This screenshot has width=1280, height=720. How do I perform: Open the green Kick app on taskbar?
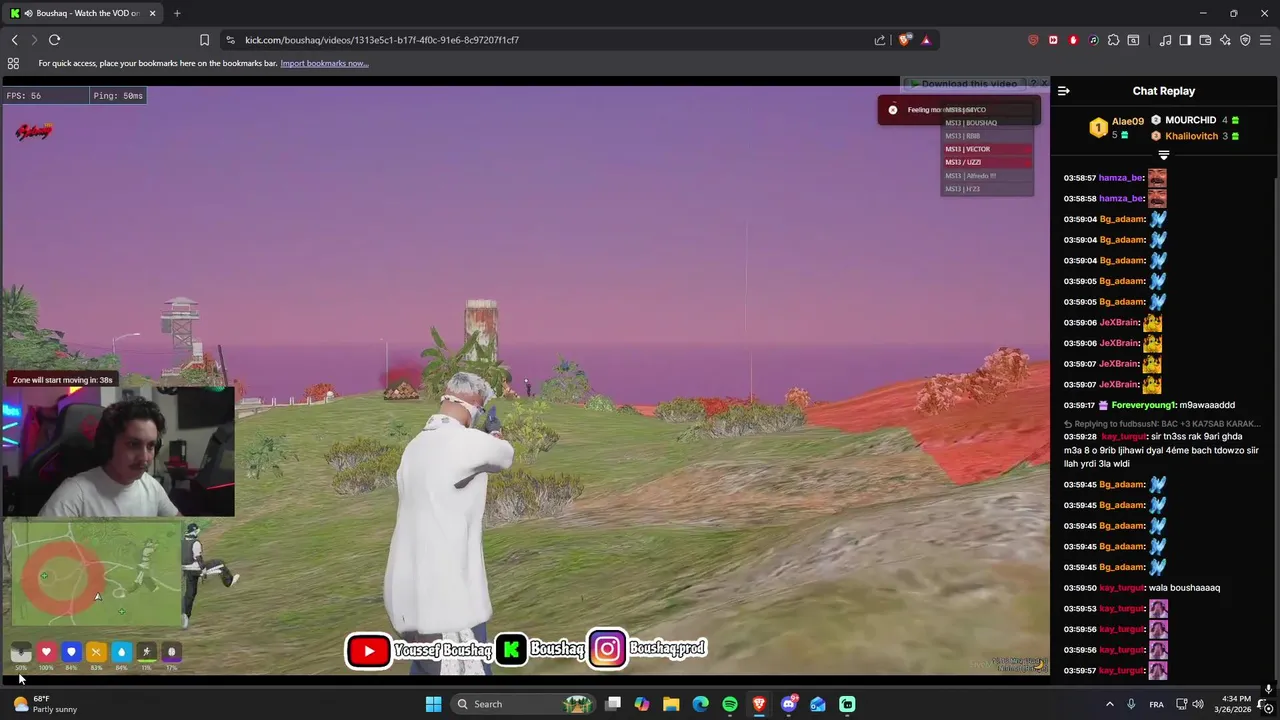point(847,704)
